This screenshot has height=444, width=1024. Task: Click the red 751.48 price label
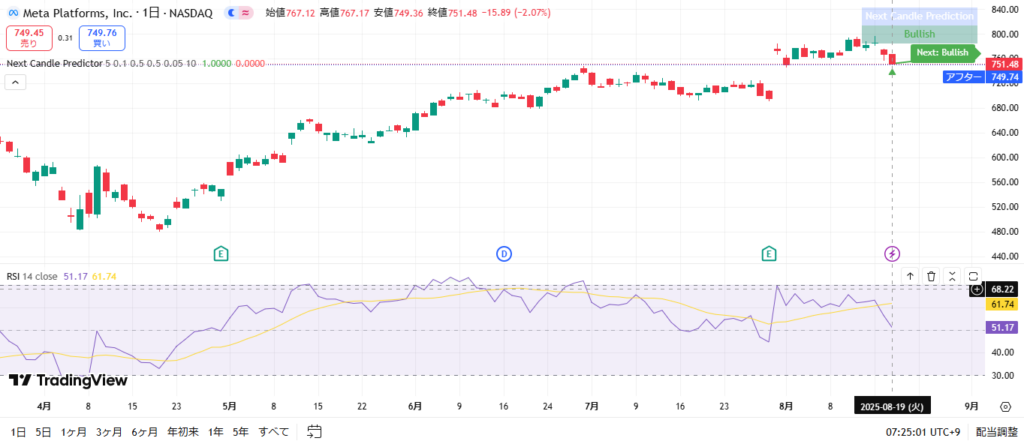[x=1005, y=64]
